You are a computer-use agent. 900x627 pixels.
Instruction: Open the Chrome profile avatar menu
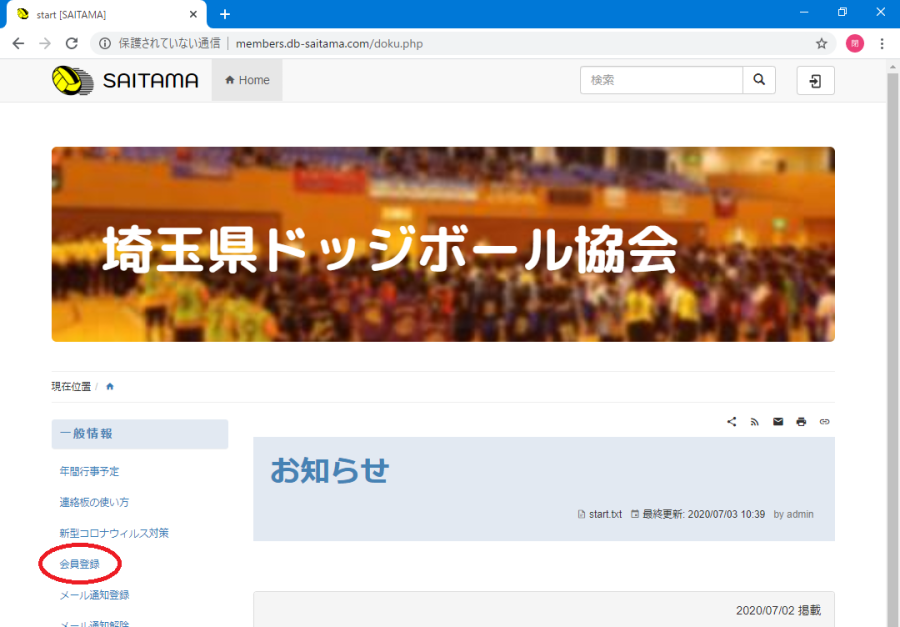coord(854,44)
